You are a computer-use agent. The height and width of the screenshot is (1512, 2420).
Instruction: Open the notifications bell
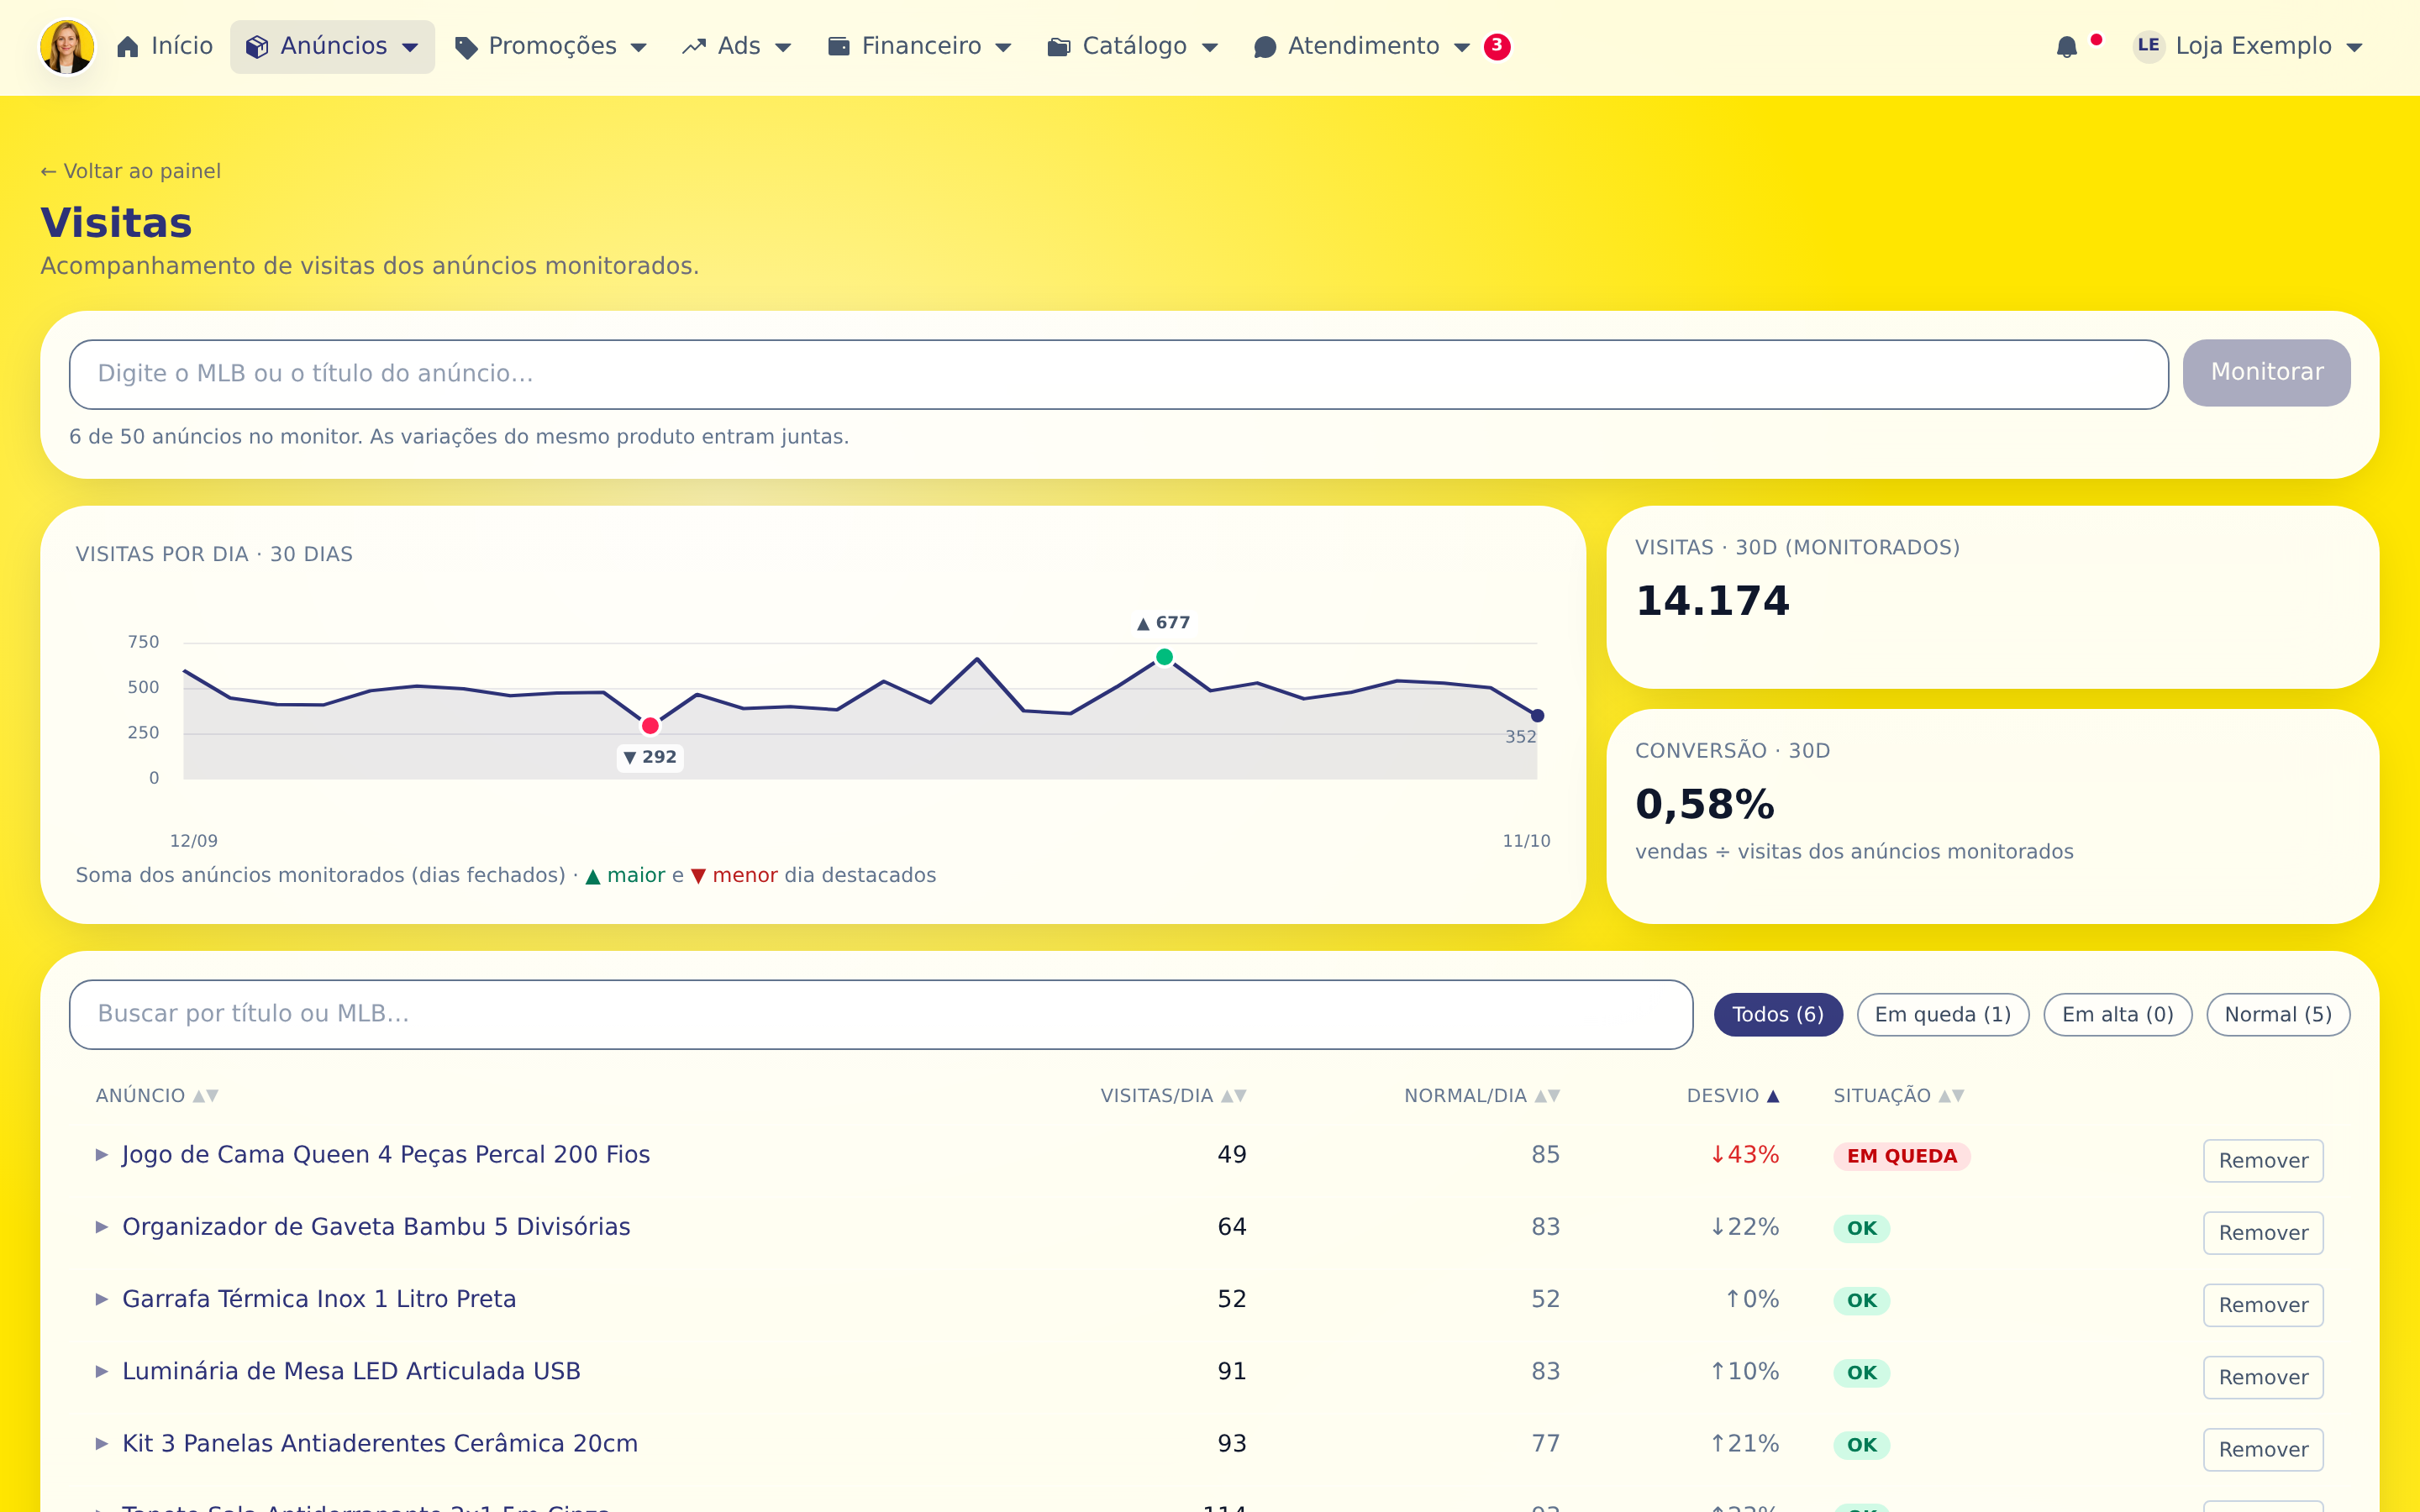2067,47
